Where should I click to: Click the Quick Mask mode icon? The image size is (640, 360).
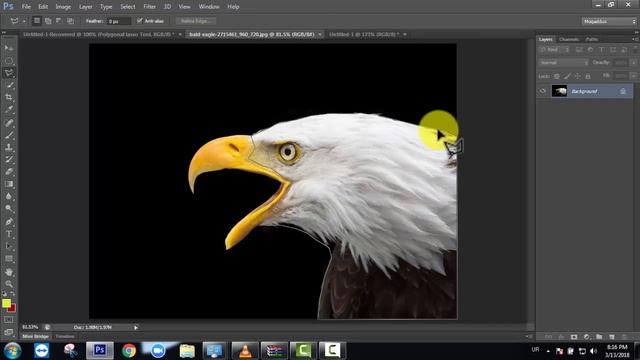click(x=9, y=320)
